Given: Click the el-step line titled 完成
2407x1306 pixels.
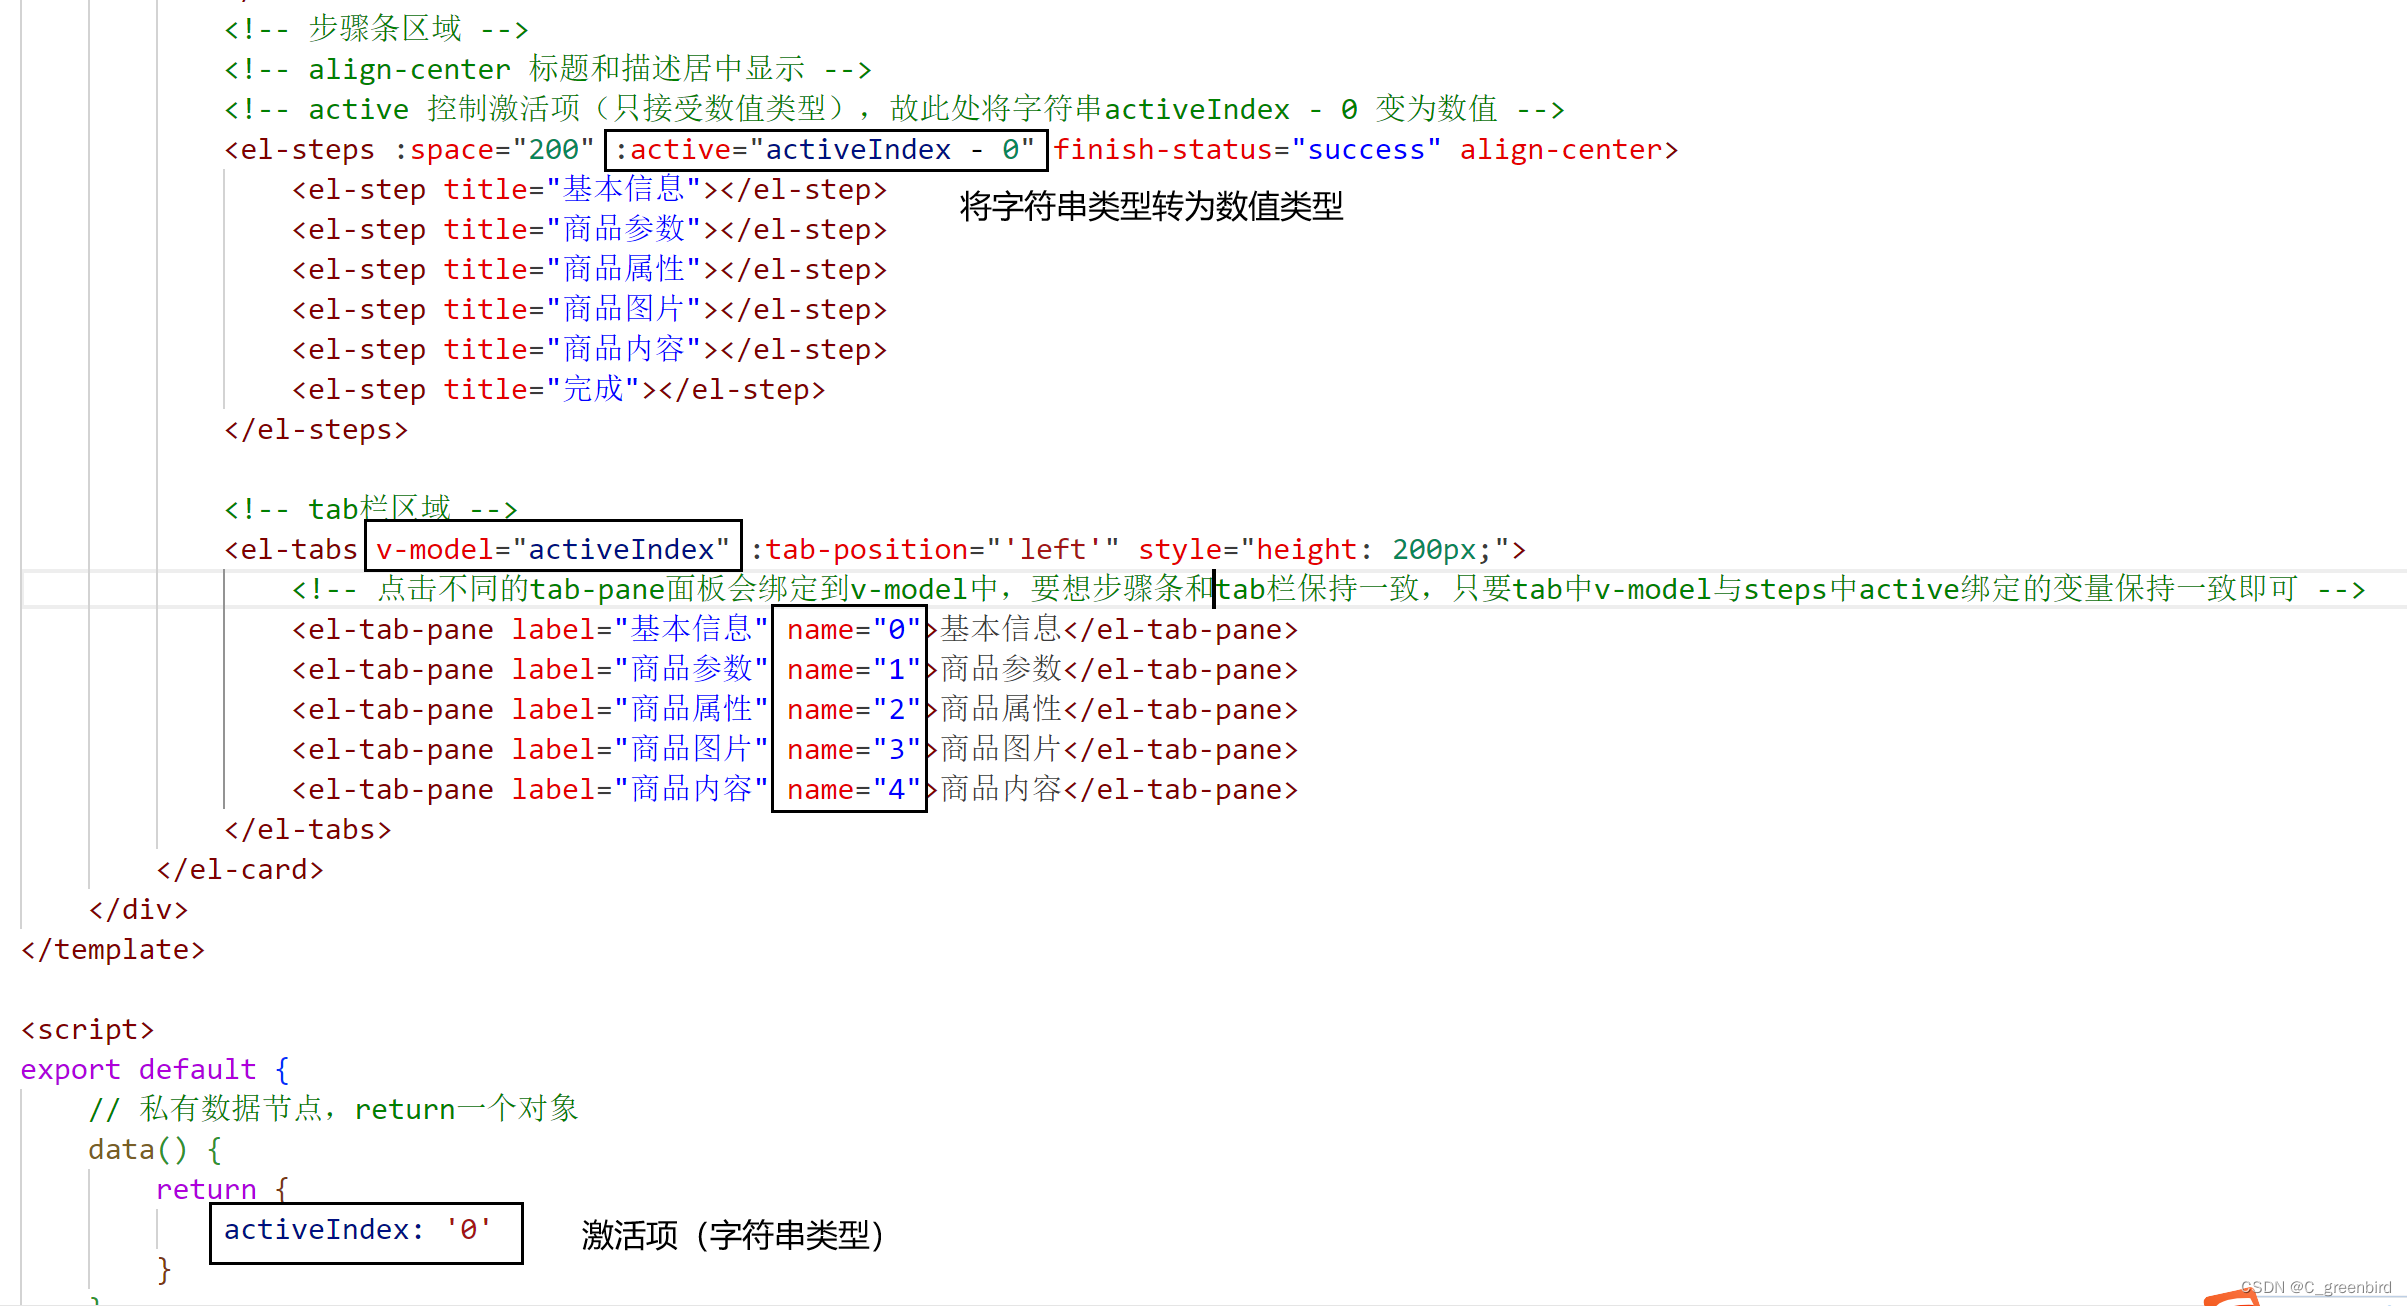Looking at the screenshot, I should (x=558, y=389).
